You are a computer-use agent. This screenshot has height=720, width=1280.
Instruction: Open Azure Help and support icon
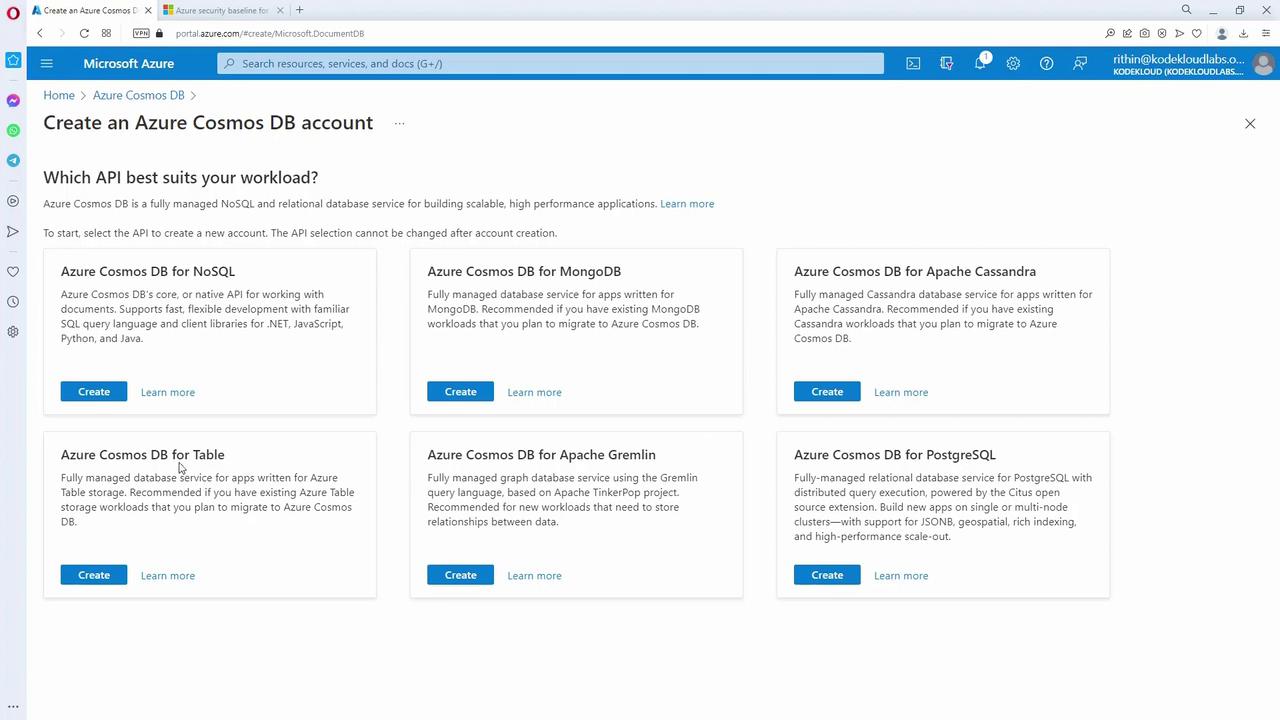tap(1046, 63)
